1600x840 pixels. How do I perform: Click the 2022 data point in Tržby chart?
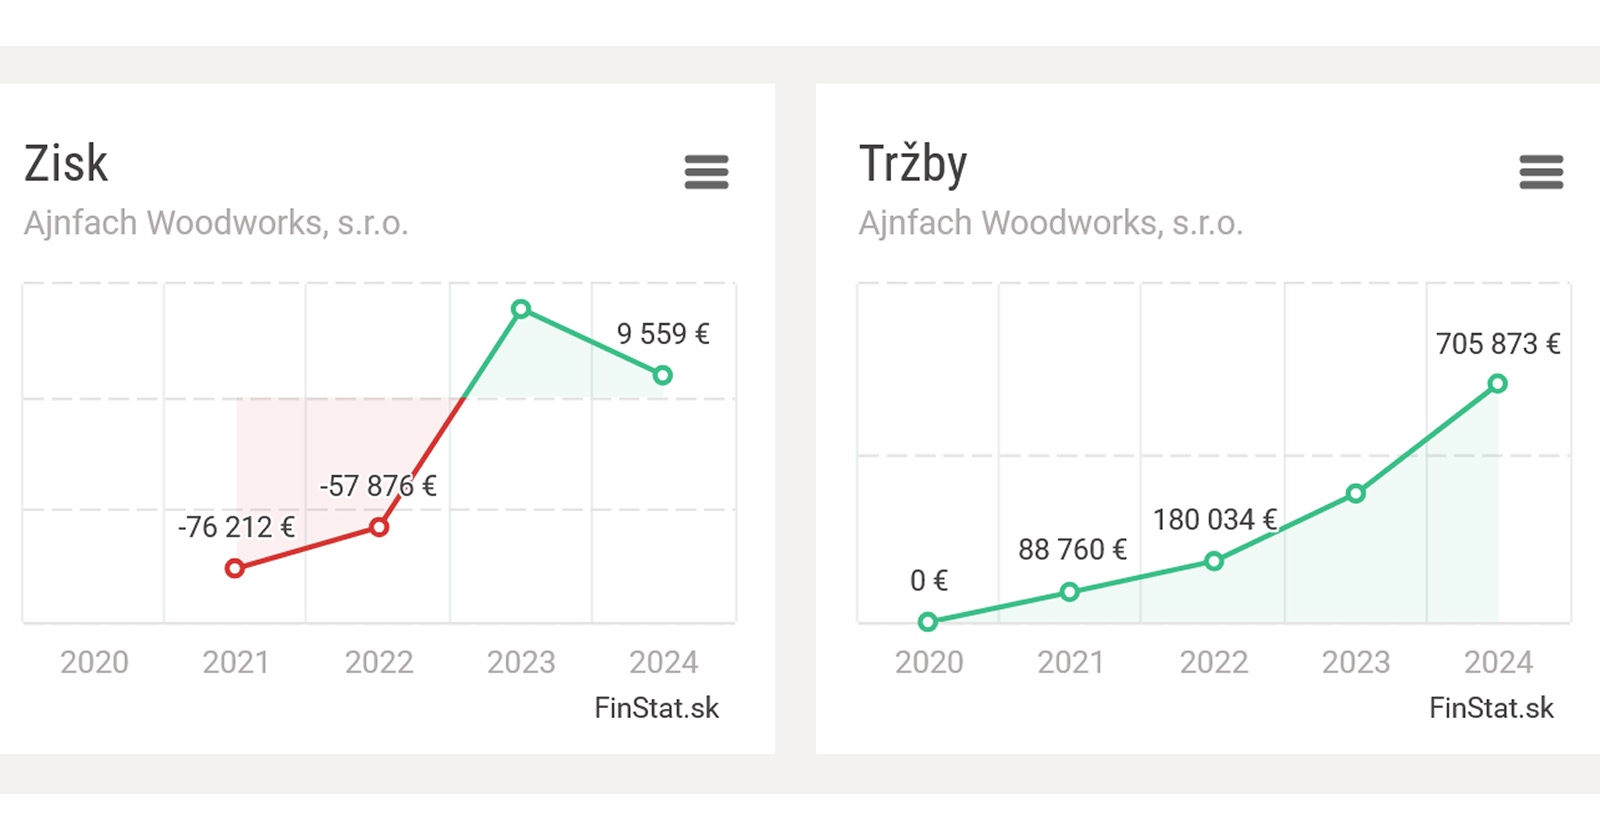pos(1214,561)
